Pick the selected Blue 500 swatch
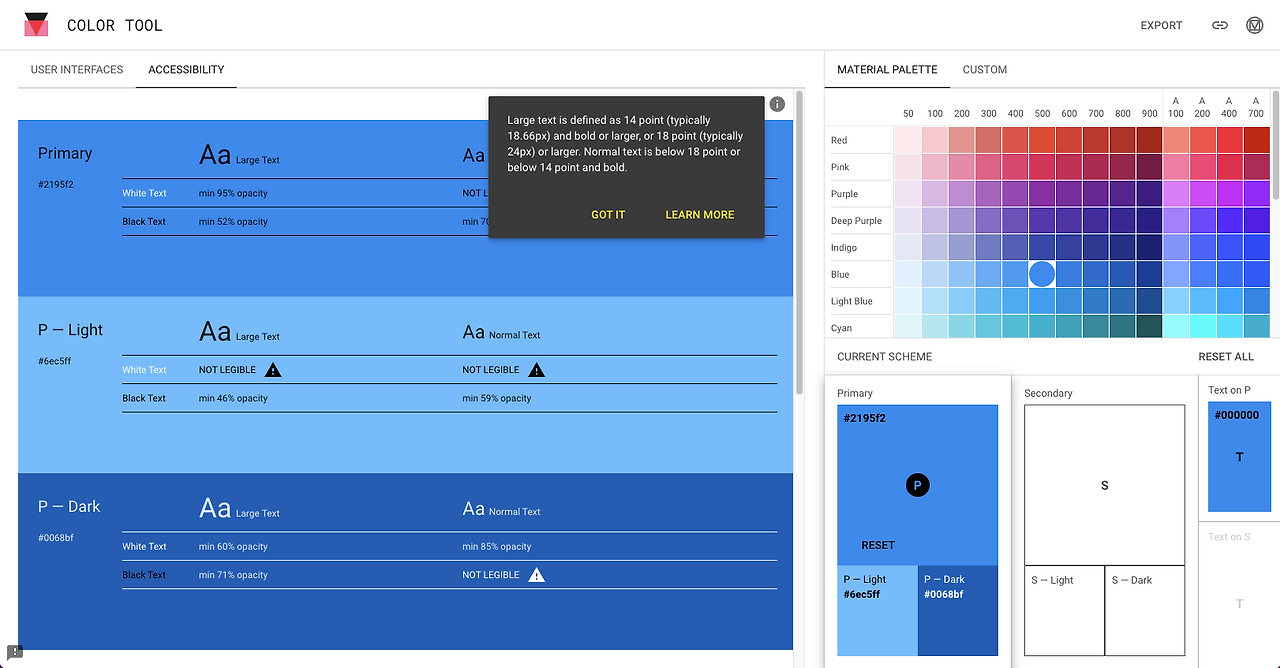 tap(1042, 274)
